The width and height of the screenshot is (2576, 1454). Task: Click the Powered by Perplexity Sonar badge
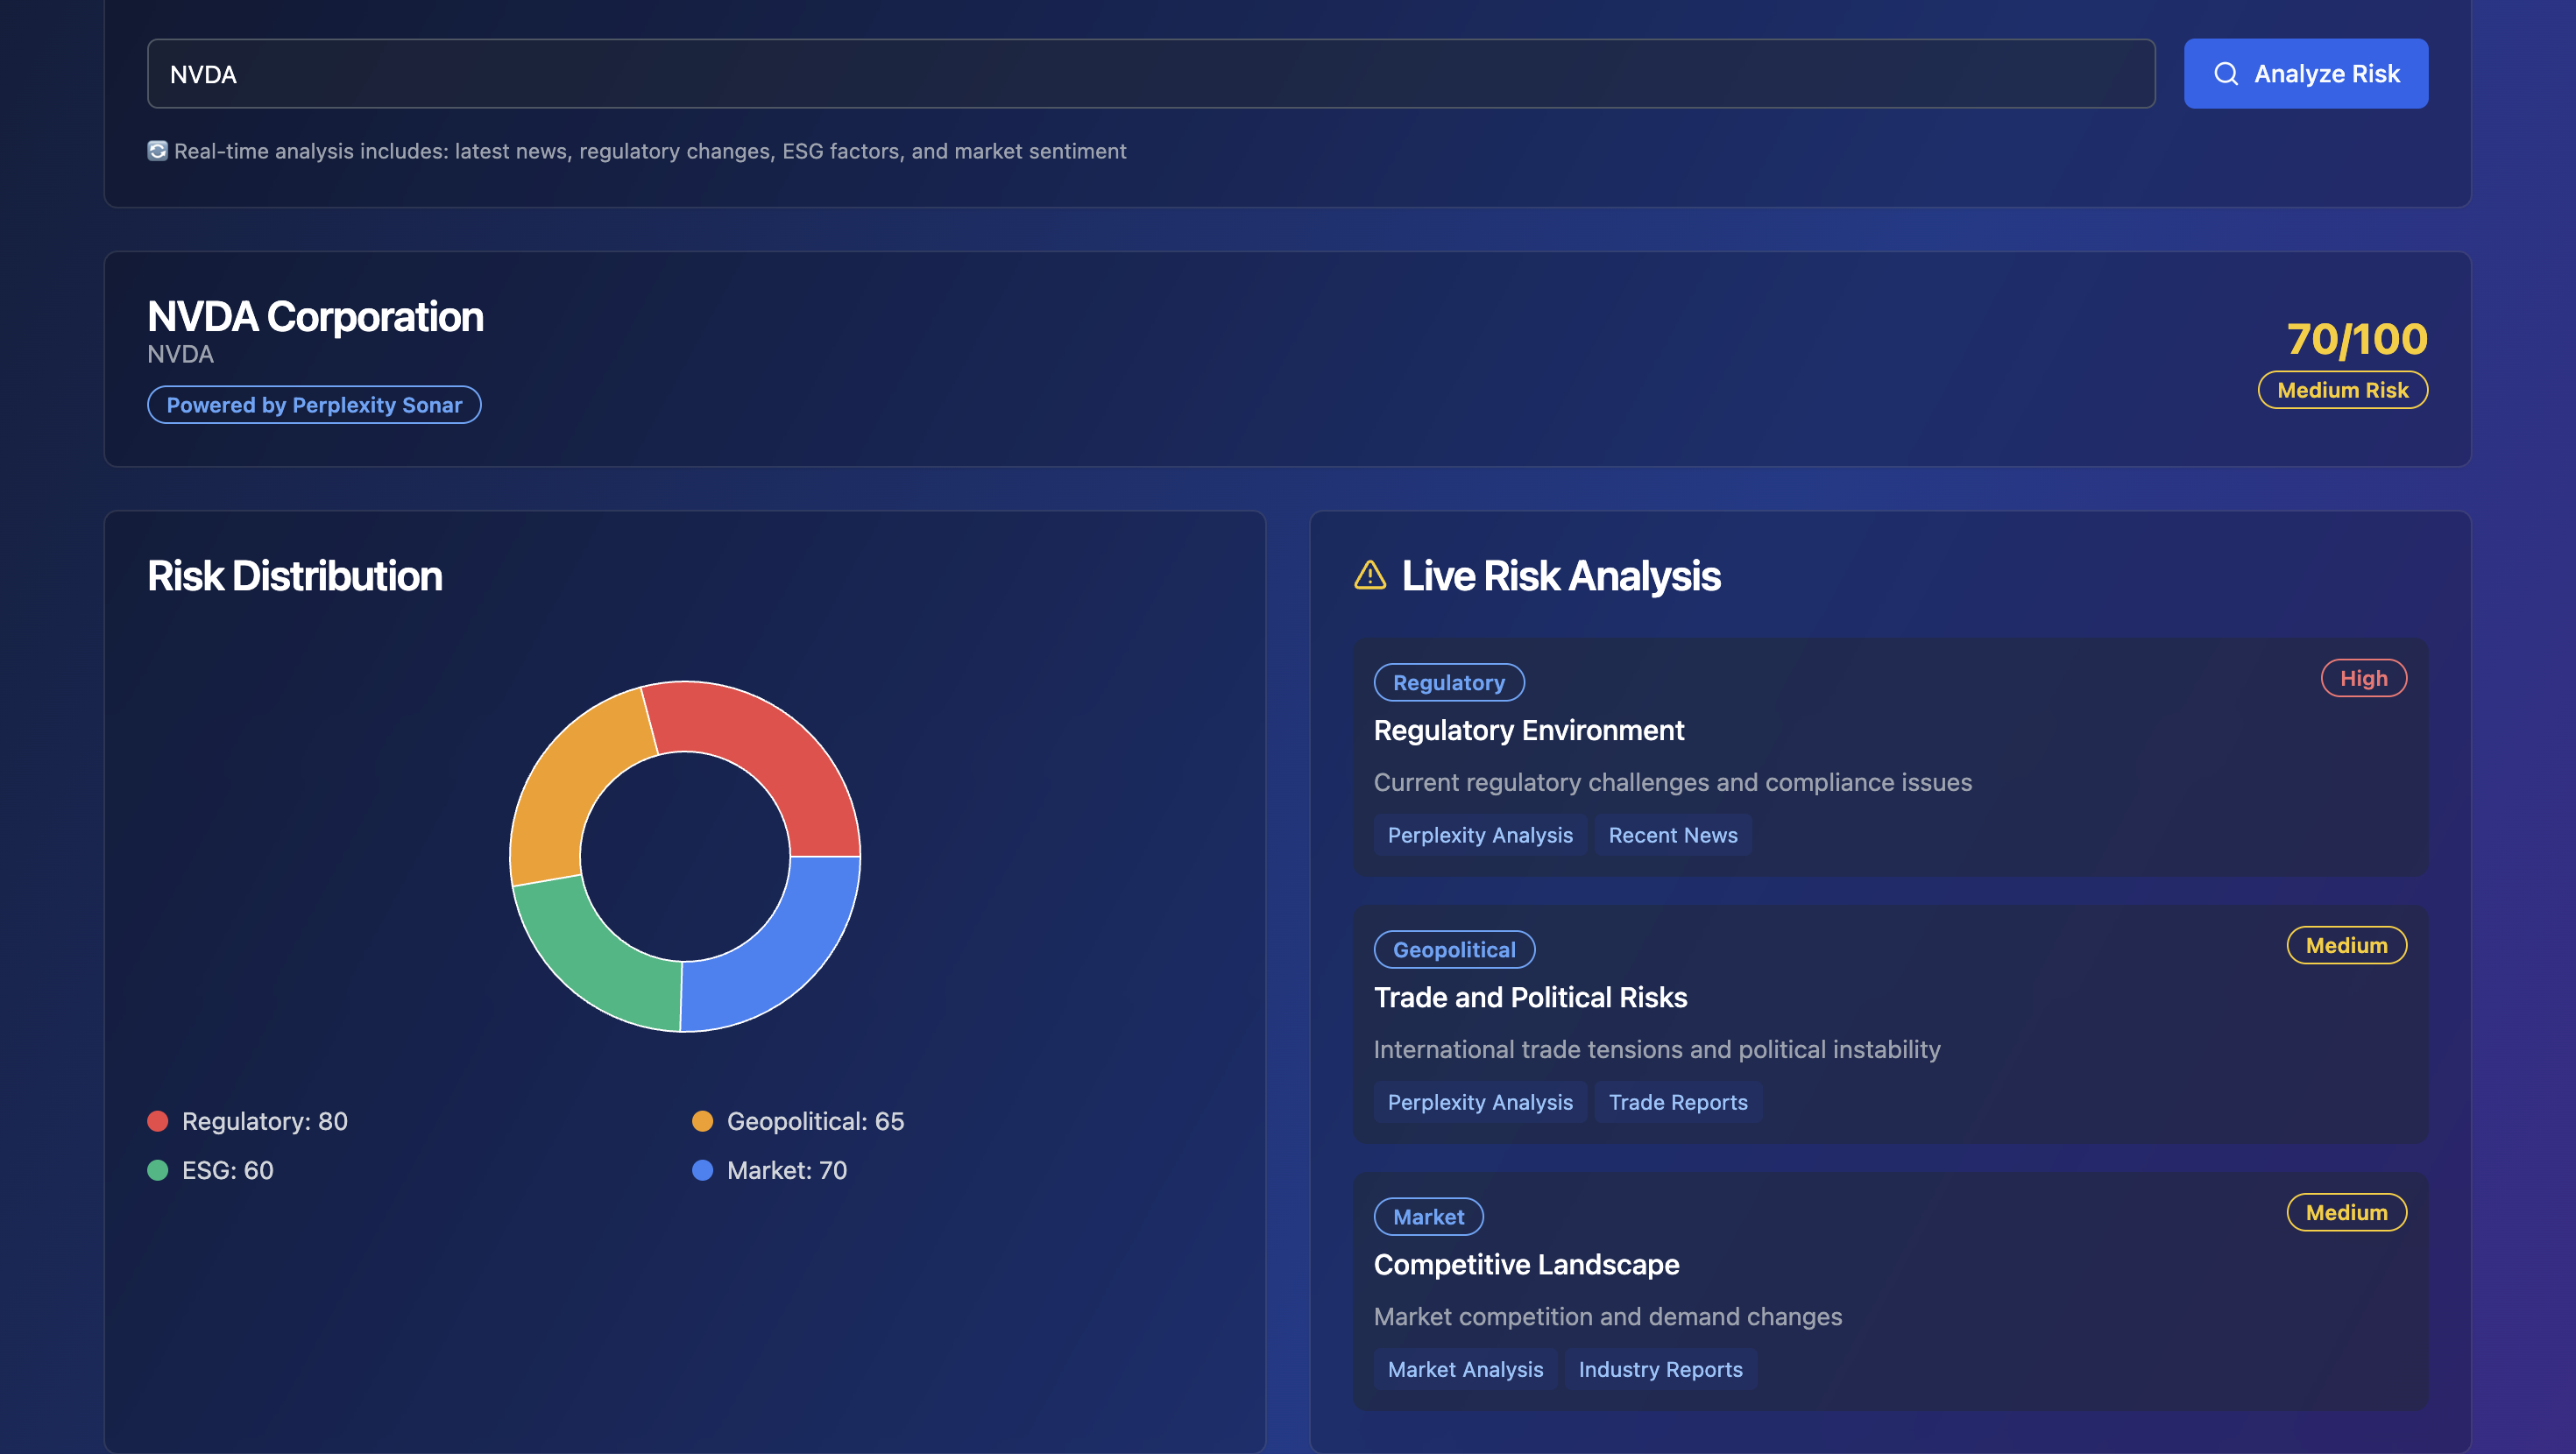coord(314,405)
